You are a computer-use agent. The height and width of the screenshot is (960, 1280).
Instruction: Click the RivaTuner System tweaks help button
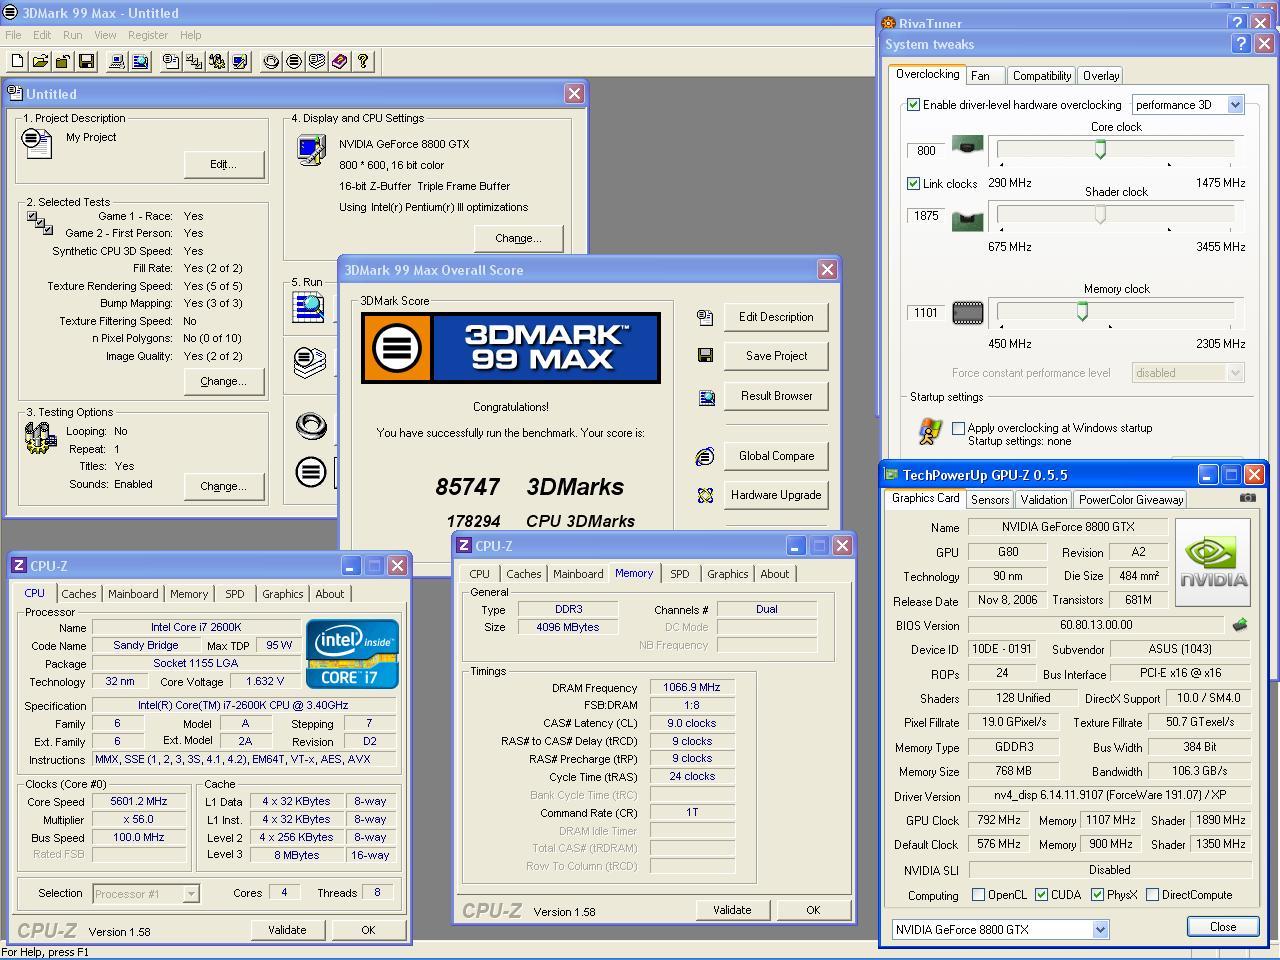pyautogui.click(x=1240, y=43)
